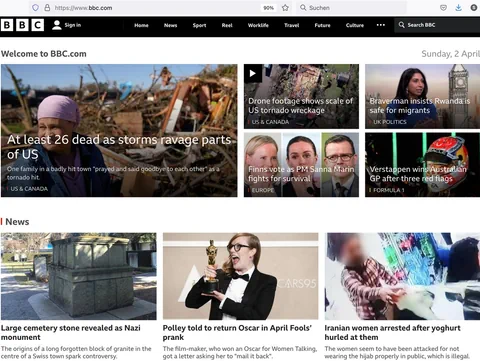Image resolution: width=480 pixels, height=361 pixels.
Task: Click US & CANADA tag on main story
Action: [29, 189]
